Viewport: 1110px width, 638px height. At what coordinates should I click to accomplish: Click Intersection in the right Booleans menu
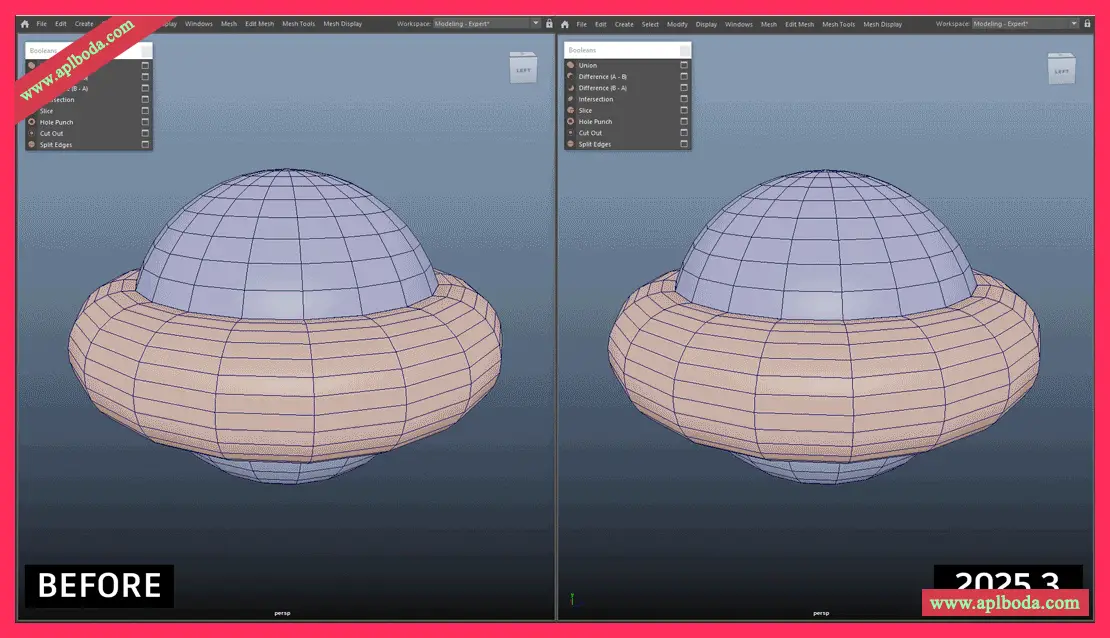tap(595, 99)
